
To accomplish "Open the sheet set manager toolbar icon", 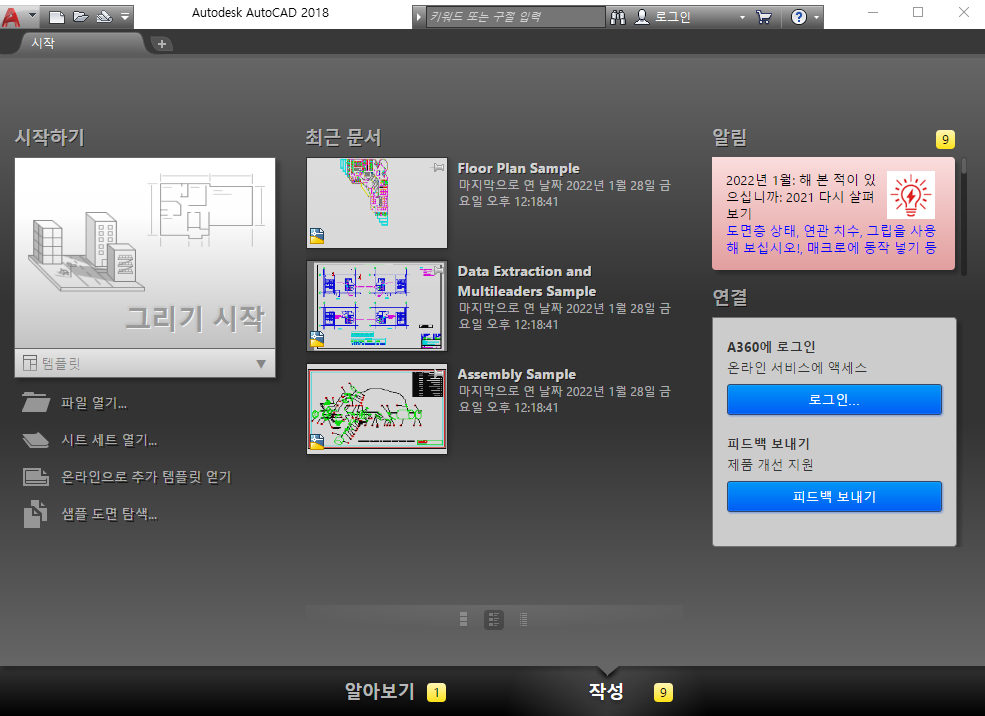I will point(104,17).
